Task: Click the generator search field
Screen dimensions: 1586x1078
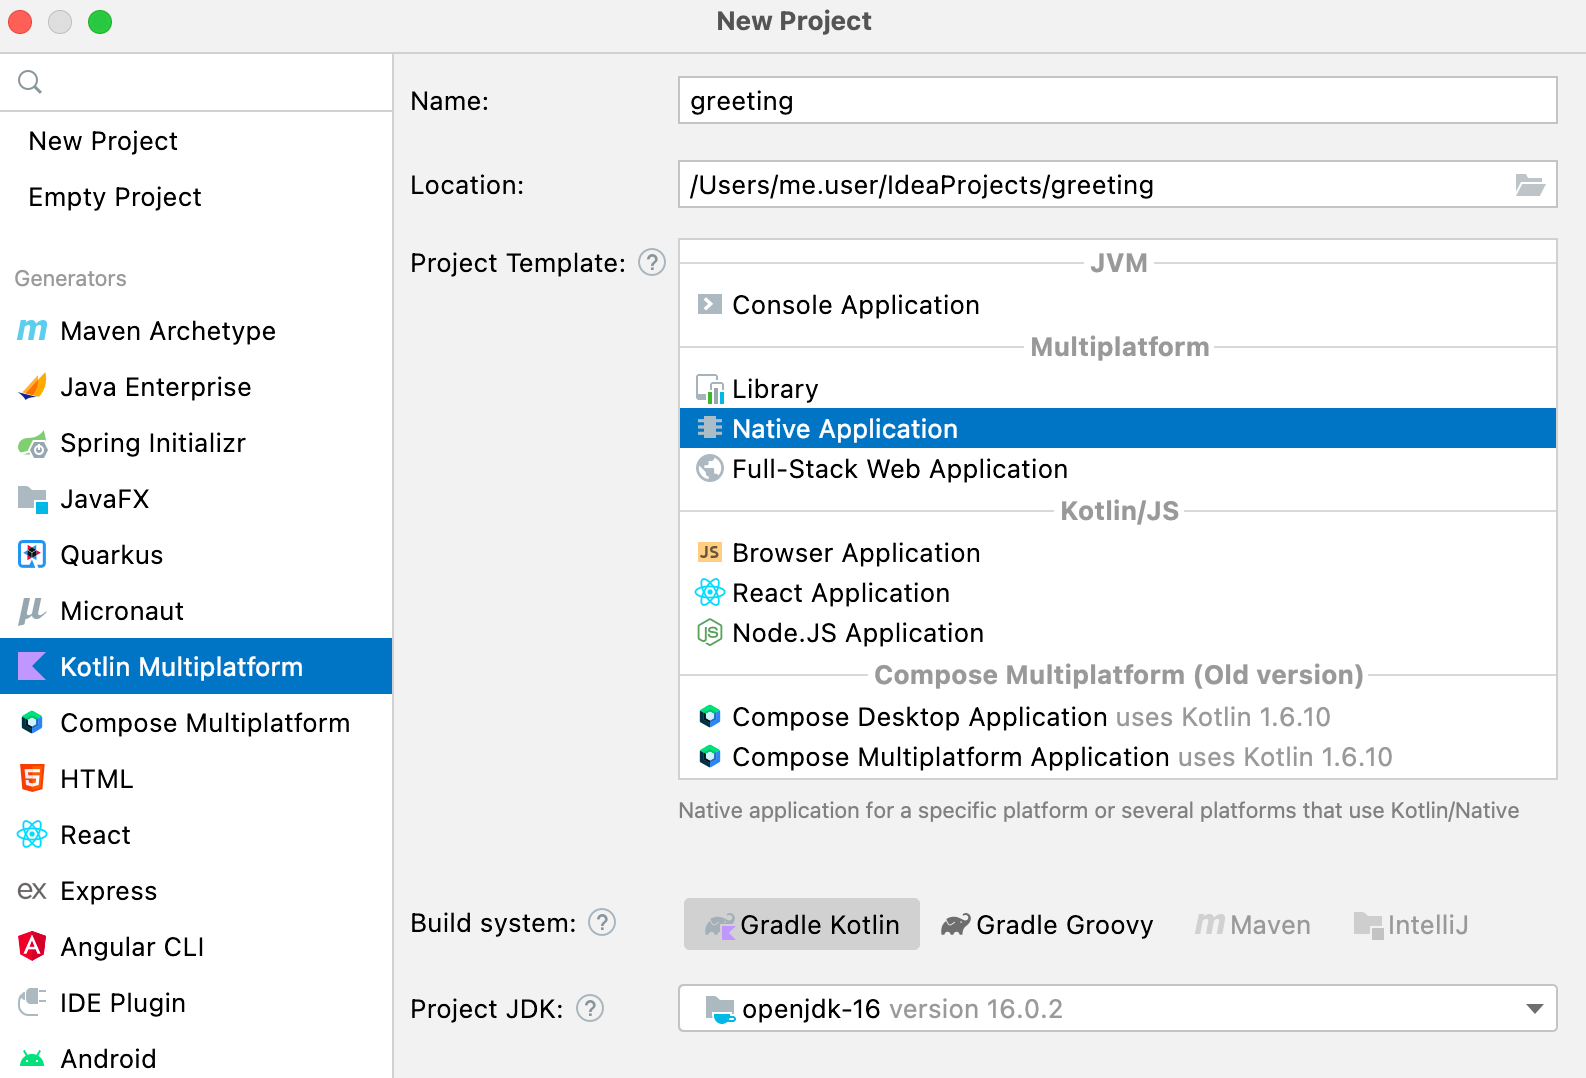Action: pos(196,82)
